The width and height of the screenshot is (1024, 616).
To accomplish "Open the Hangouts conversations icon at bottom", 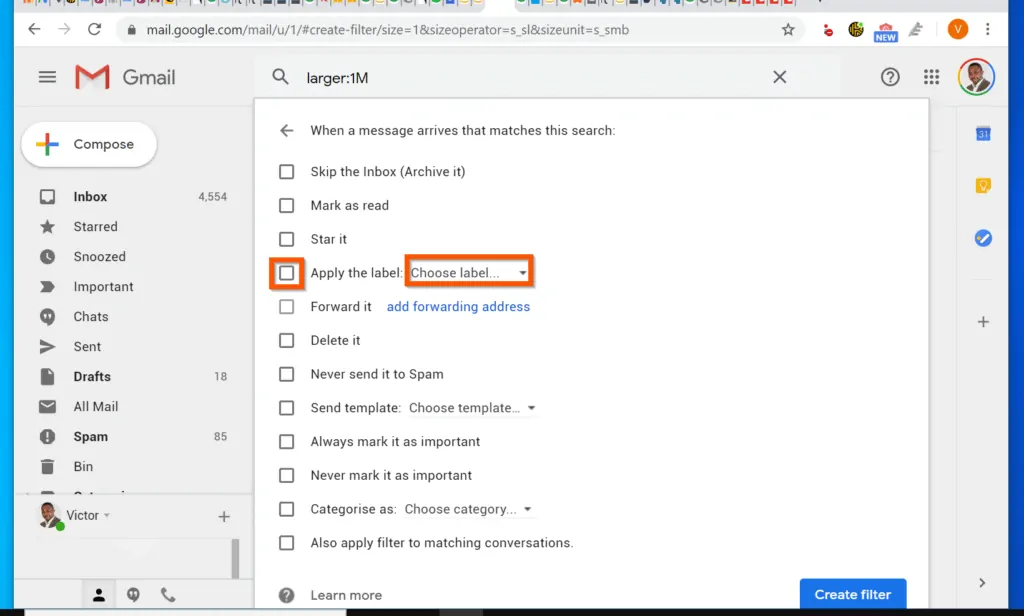I will (133, 594).
